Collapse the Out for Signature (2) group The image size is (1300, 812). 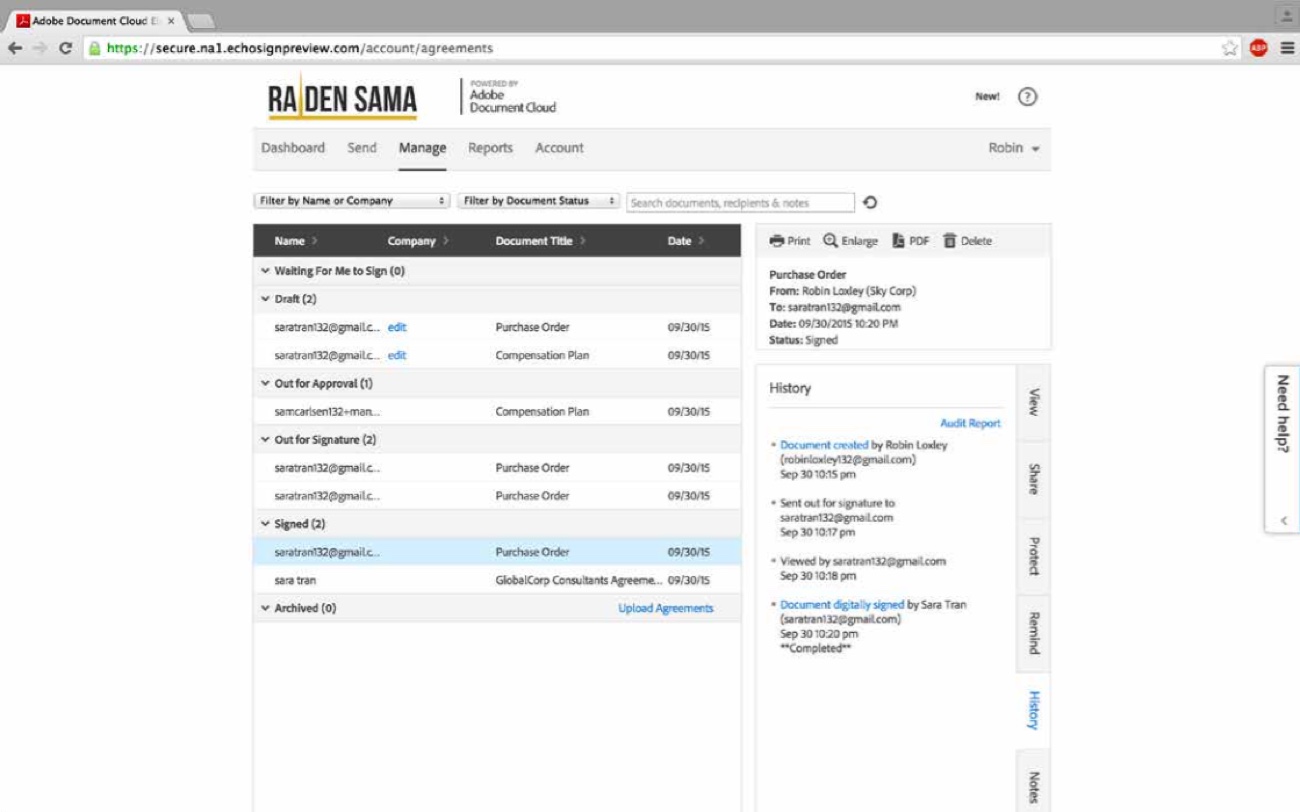(x=265, y=440)
